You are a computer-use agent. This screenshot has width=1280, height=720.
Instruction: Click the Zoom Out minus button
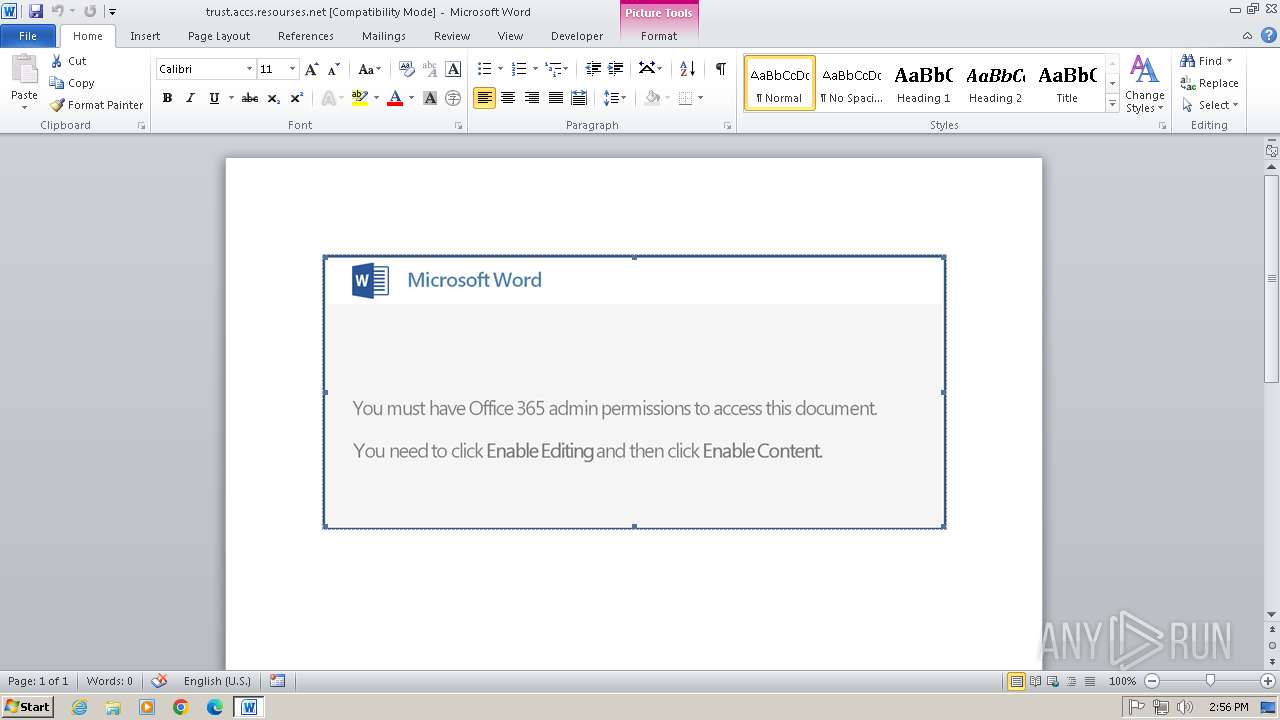click(x=1152, y=681)
